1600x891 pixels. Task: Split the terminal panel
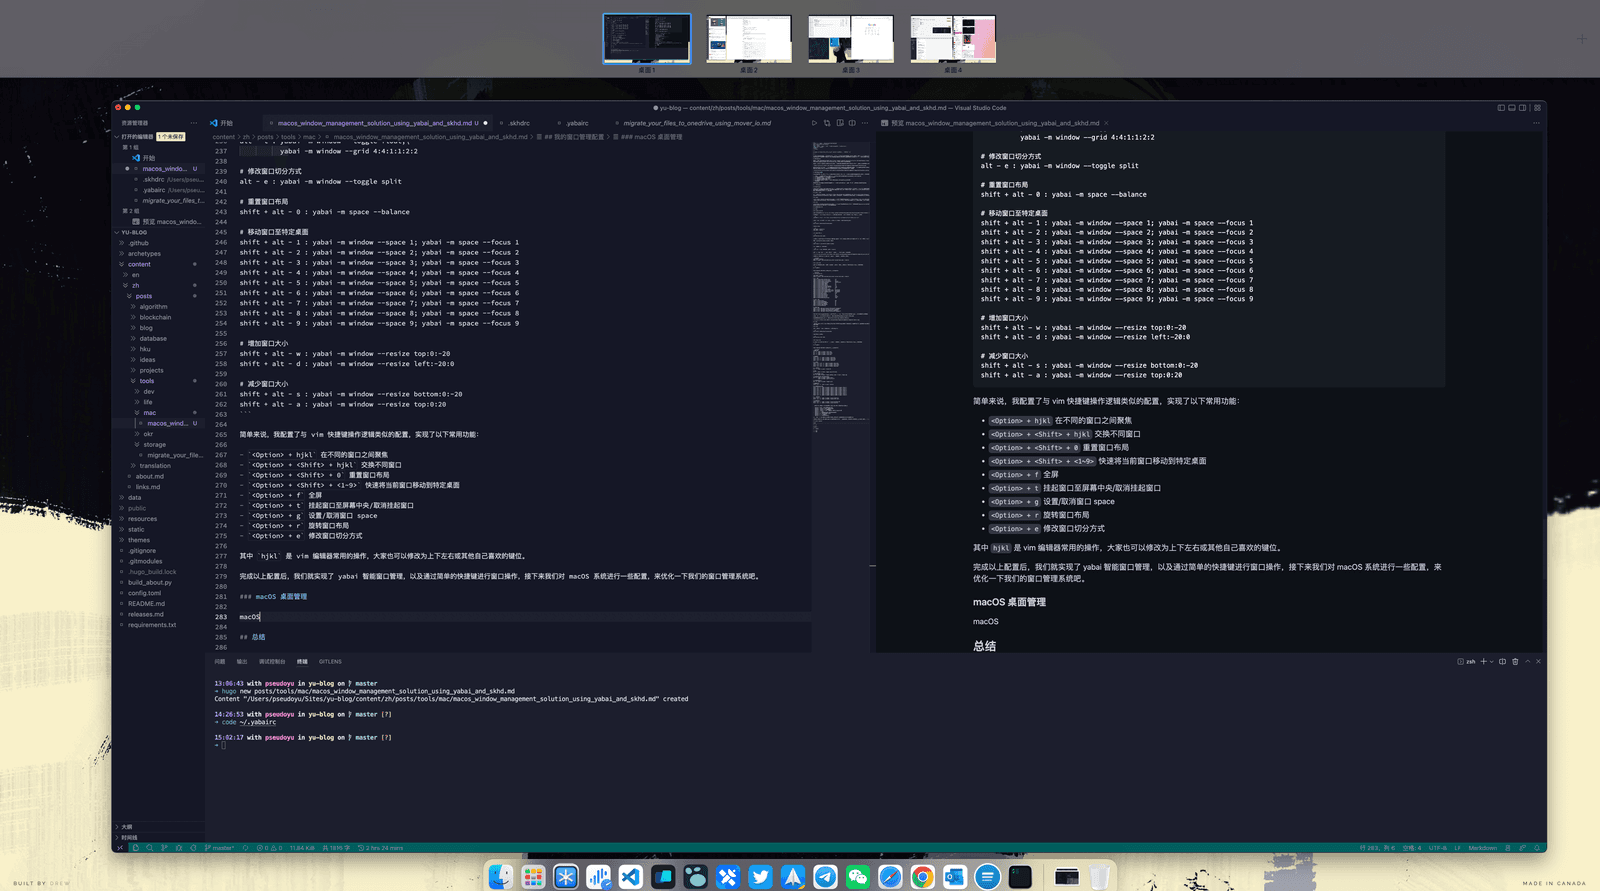1502,661
